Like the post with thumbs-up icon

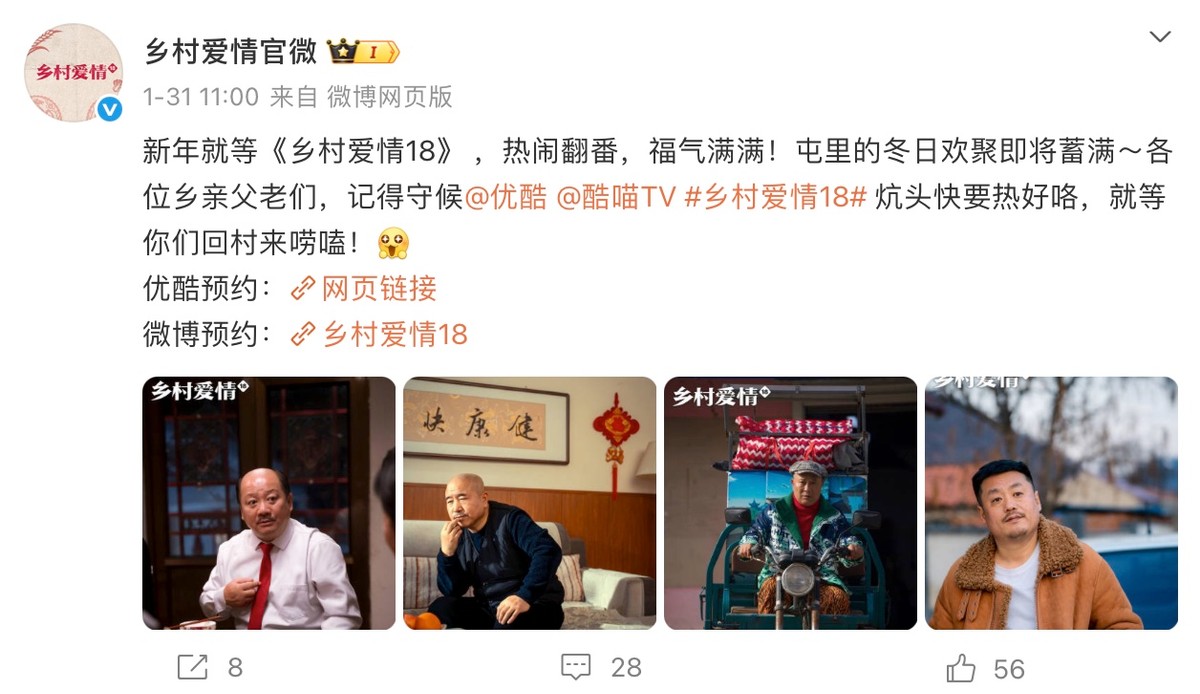tap(961, 667)
